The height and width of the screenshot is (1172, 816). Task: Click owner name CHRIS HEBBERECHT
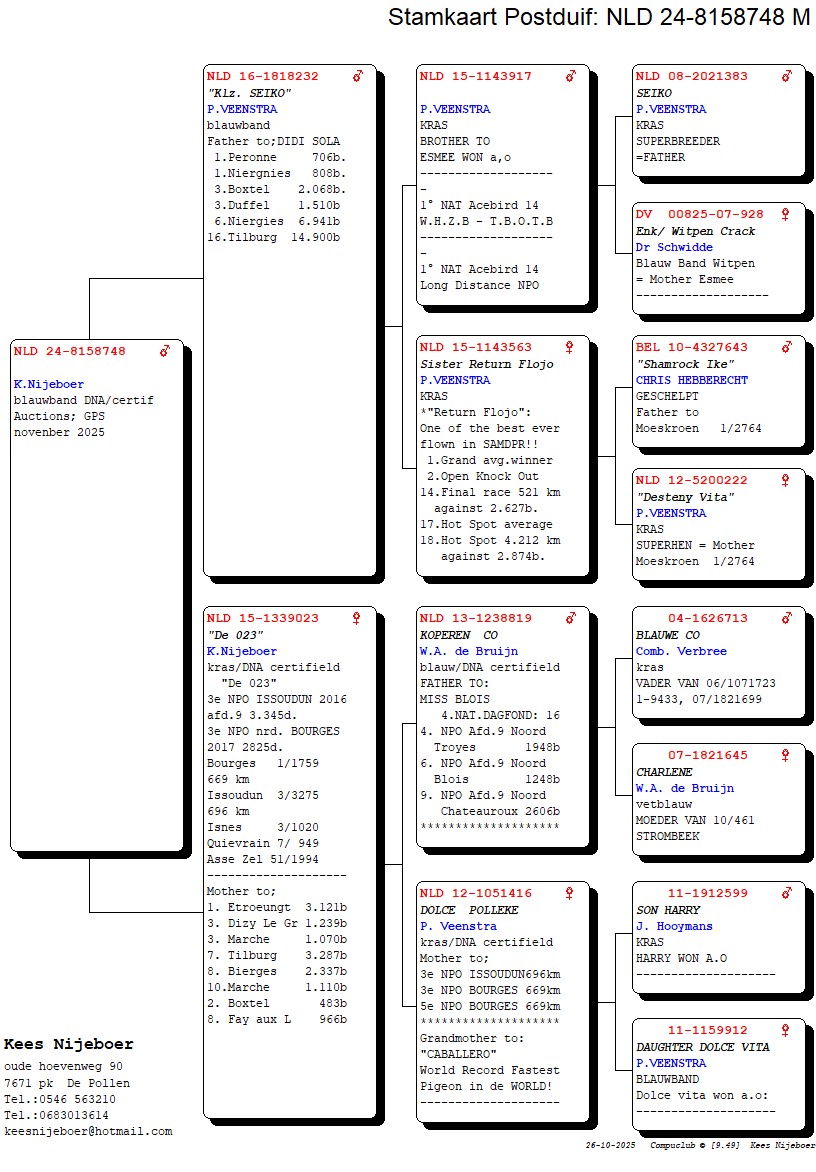[691, 380]
